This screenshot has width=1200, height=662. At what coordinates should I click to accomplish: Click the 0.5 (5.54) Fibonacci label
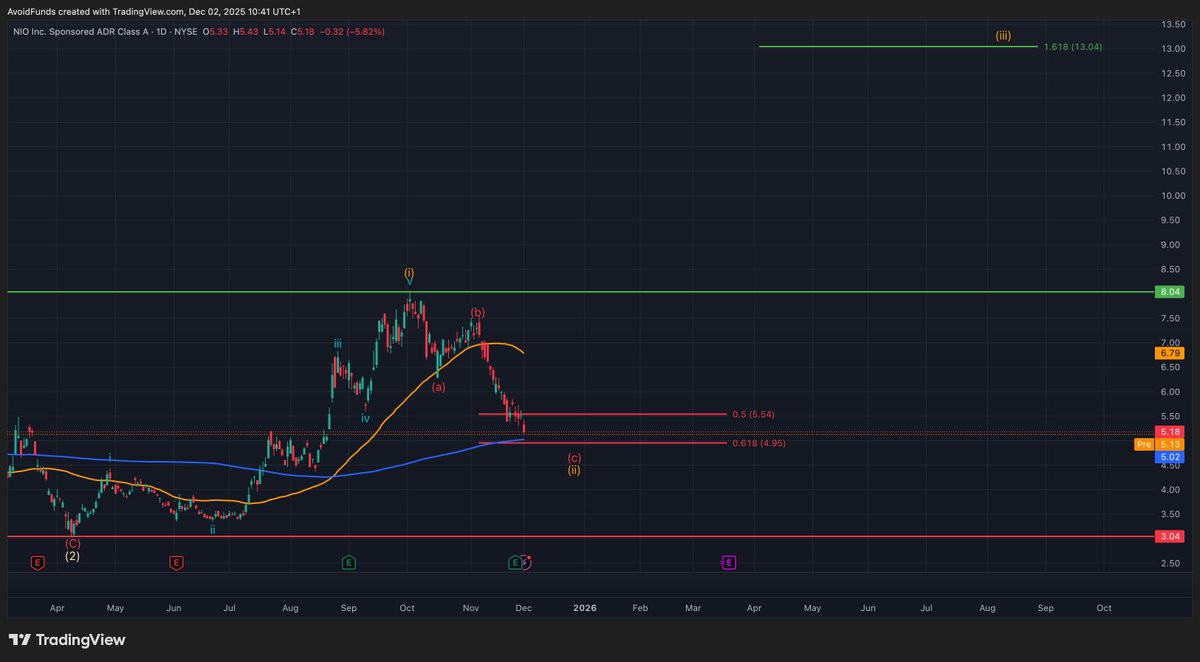[x=755, y=414]
